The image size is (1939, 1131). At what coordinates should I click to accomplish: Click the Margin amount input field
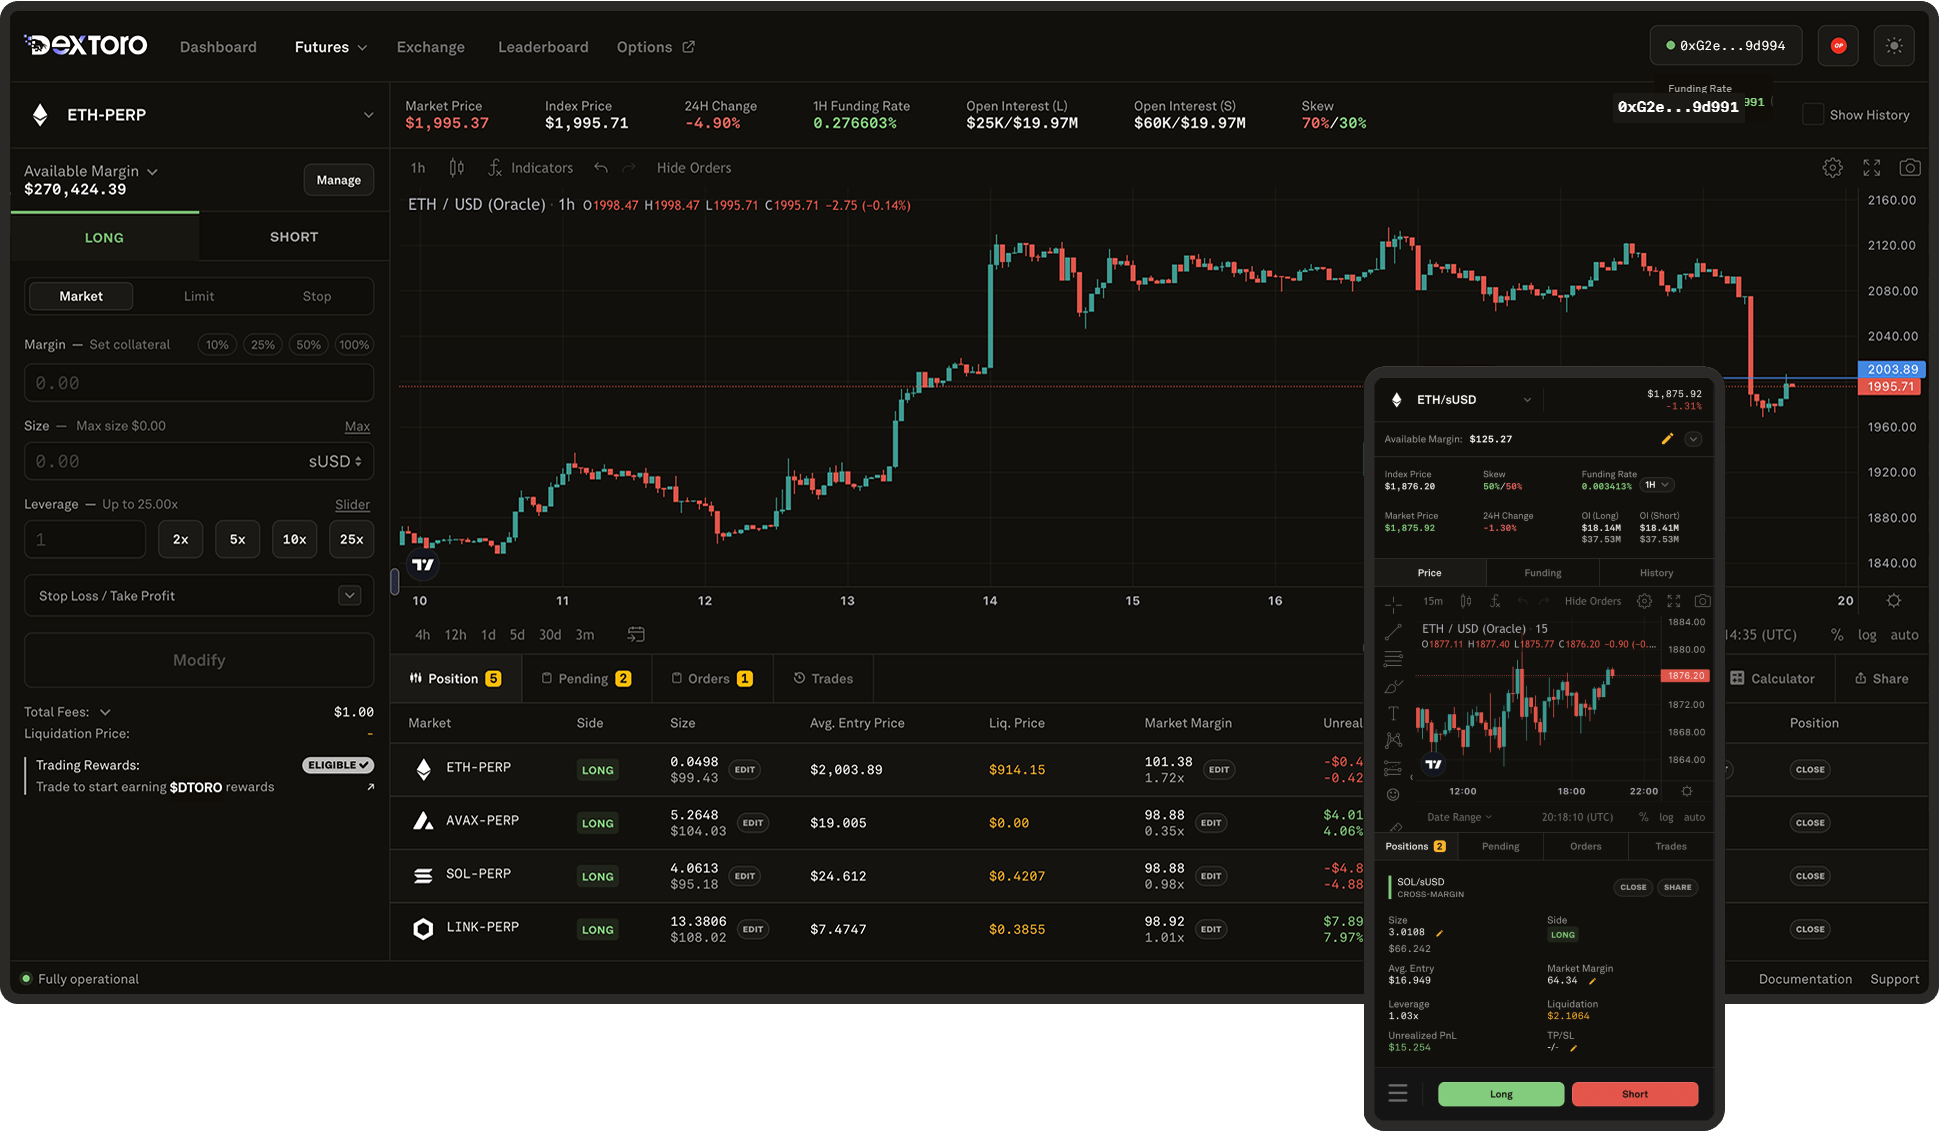pyautogui.click(x=199, y=383)
